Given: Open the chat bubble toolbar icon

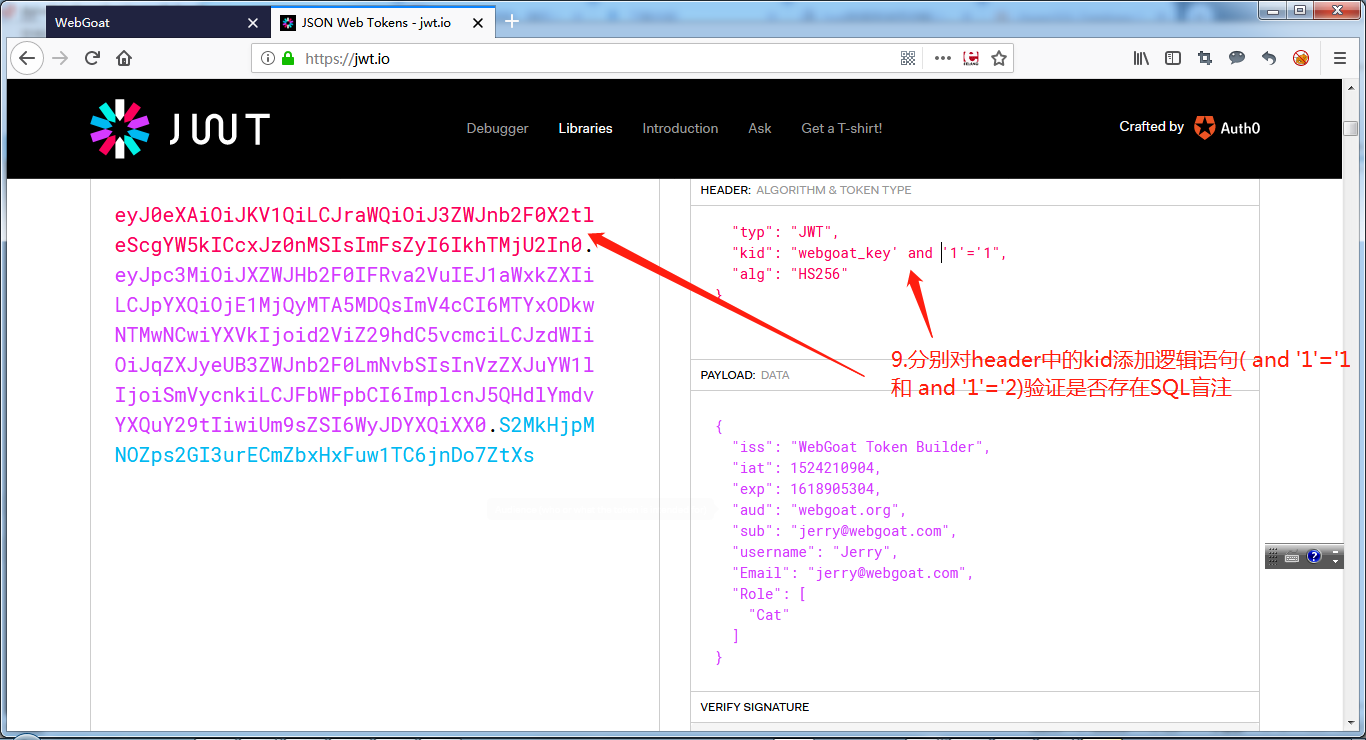Looking at the screenshot, I should pyautogui.click(x=1237, y=58).
